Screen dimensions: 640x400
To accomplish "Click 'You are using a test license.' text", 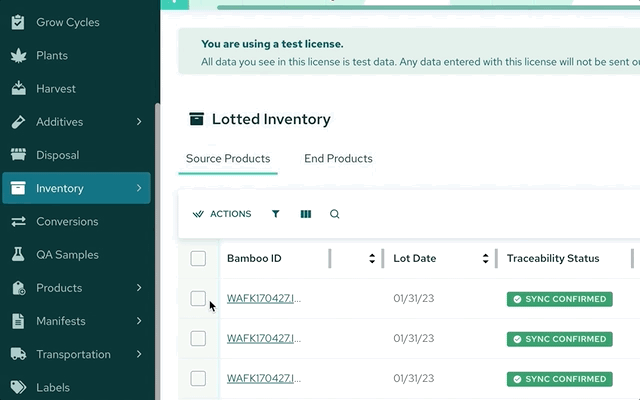I will [x=272, y=44].
